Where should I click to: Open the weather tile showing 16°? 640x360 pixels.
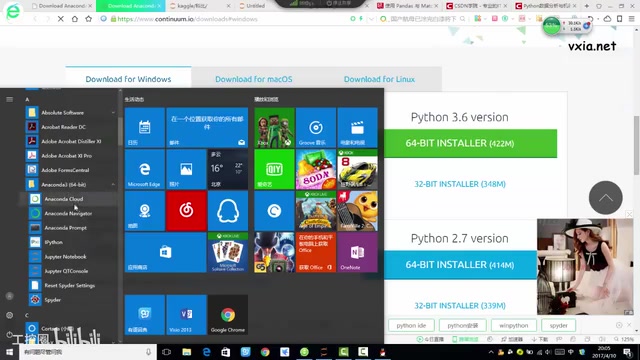point(228,169)
